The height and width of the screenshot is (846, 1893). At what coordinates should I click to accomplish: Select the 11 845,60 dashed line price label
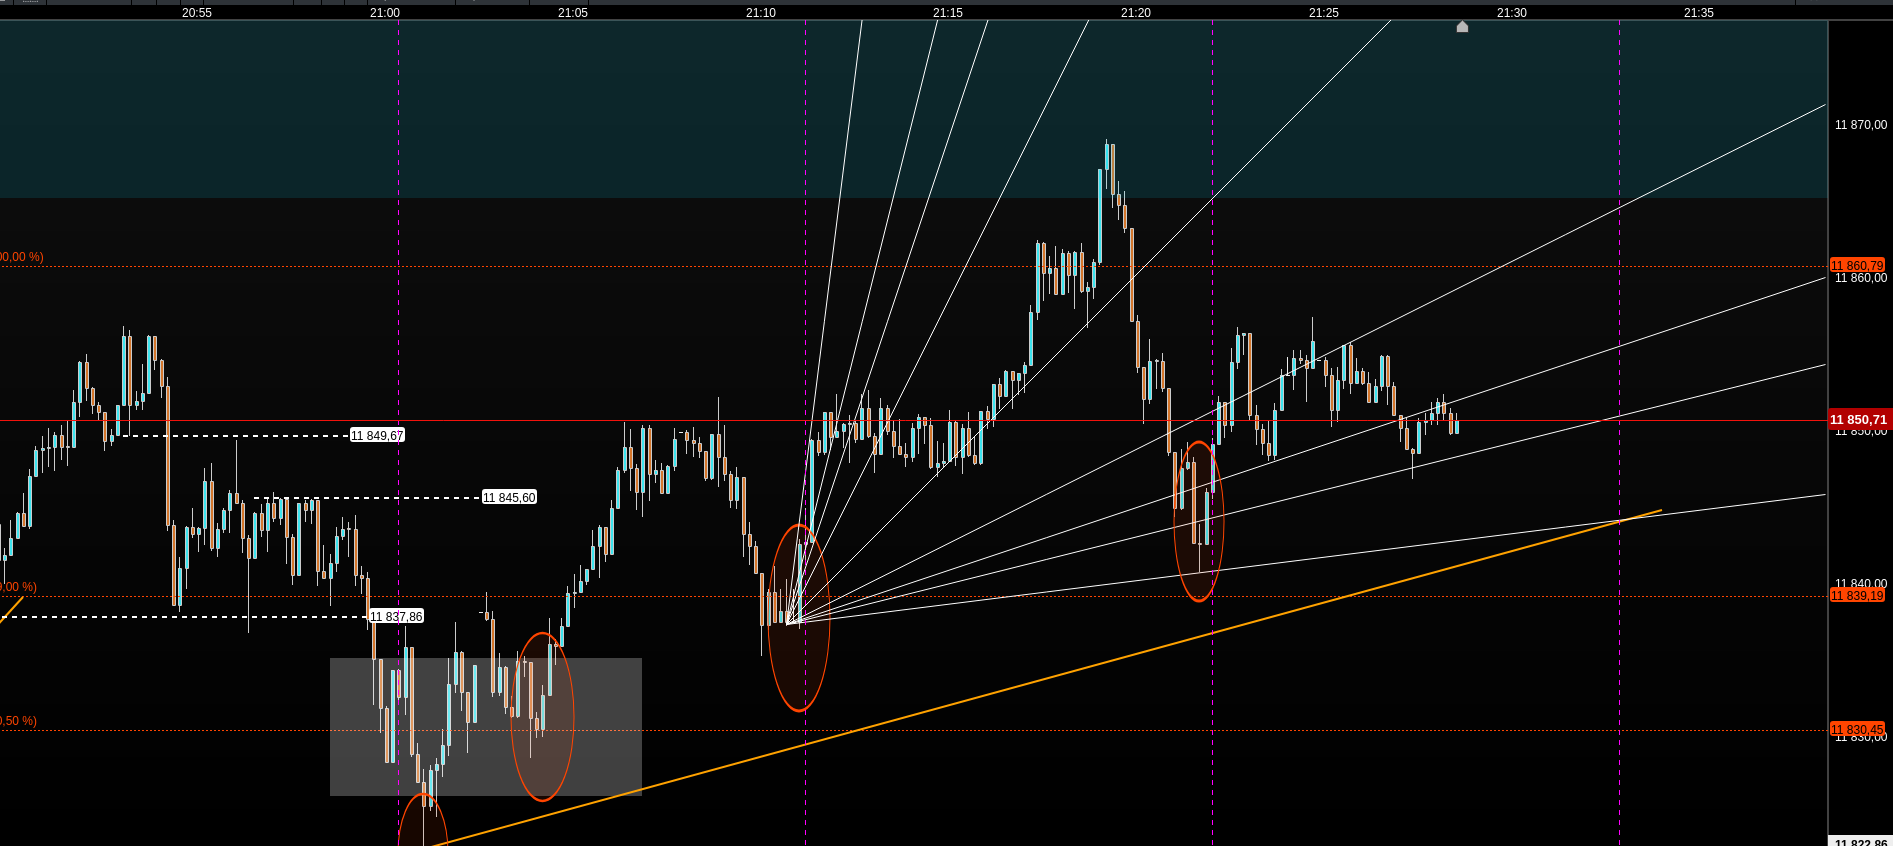tap(509, 497)
